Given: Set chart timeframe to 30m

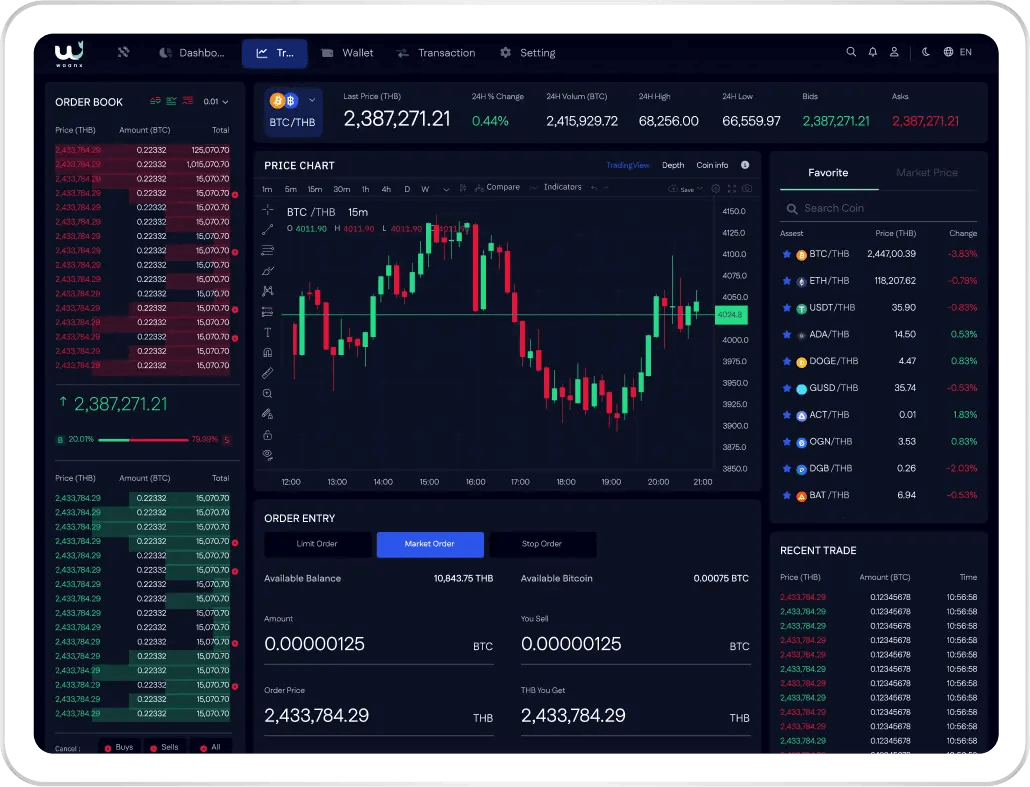Looking at the screenshot, I should coord(342,189).
